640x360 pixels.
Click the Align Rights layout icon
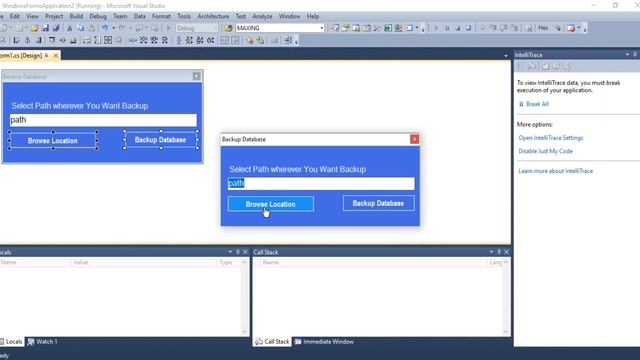tap(38, 40)
